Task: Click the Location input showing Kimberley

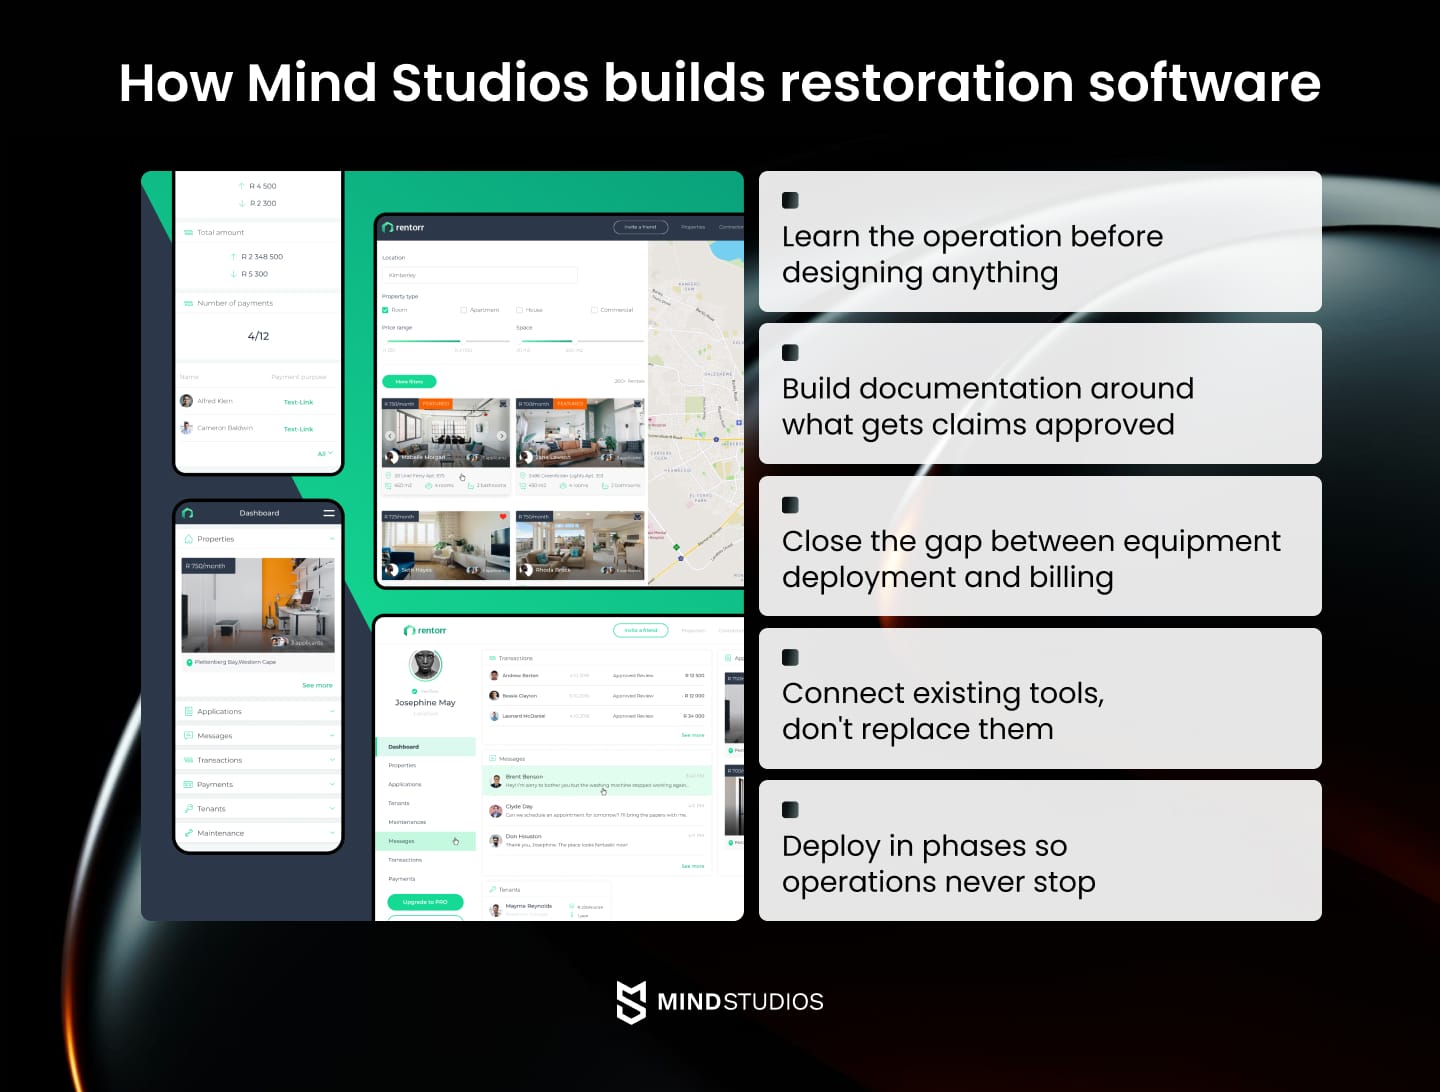Action: 480,275
